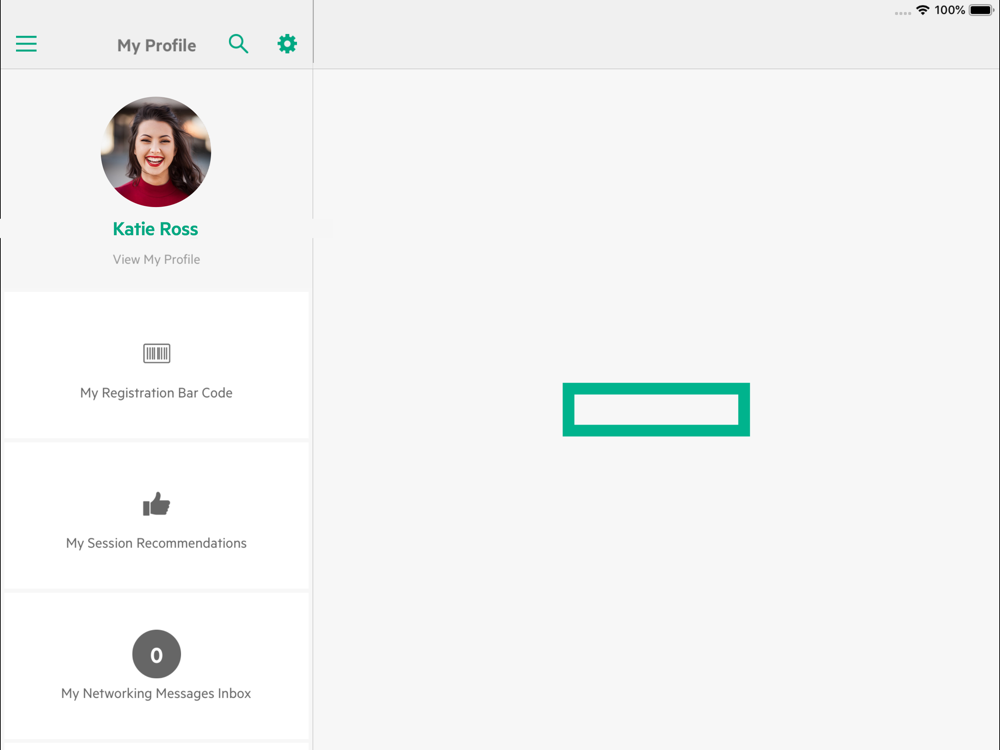Tap the zero messages badge

pos(156,654)
